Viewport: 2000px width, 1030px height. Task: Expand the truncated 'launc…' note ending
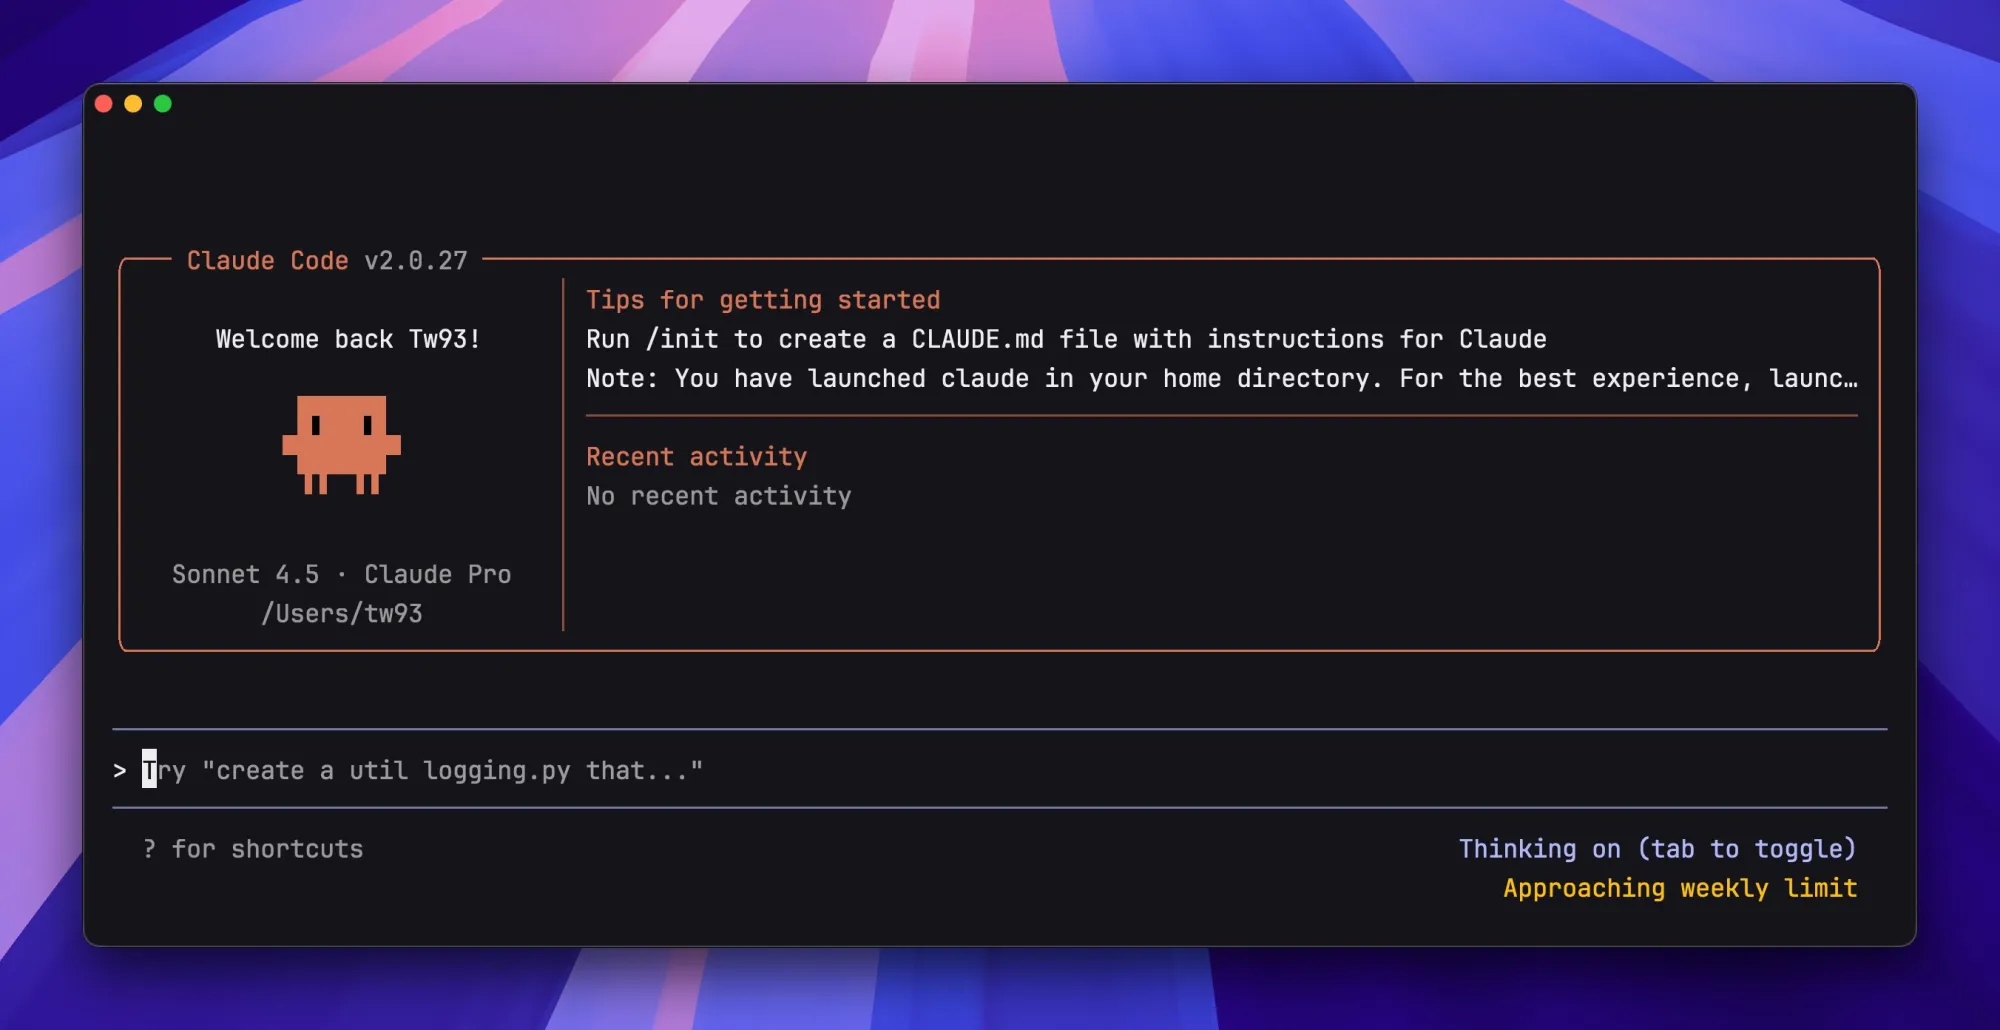pos(1813,379)
